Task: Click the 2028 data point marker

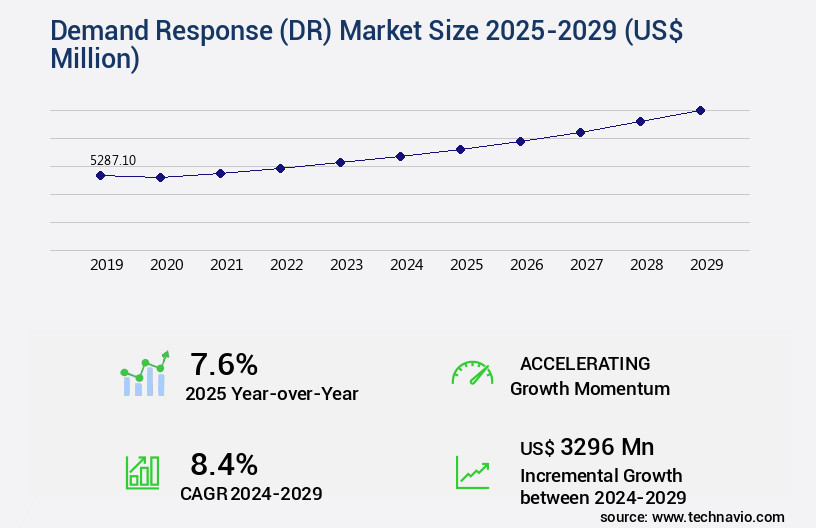Action: [x=640, y=121]
